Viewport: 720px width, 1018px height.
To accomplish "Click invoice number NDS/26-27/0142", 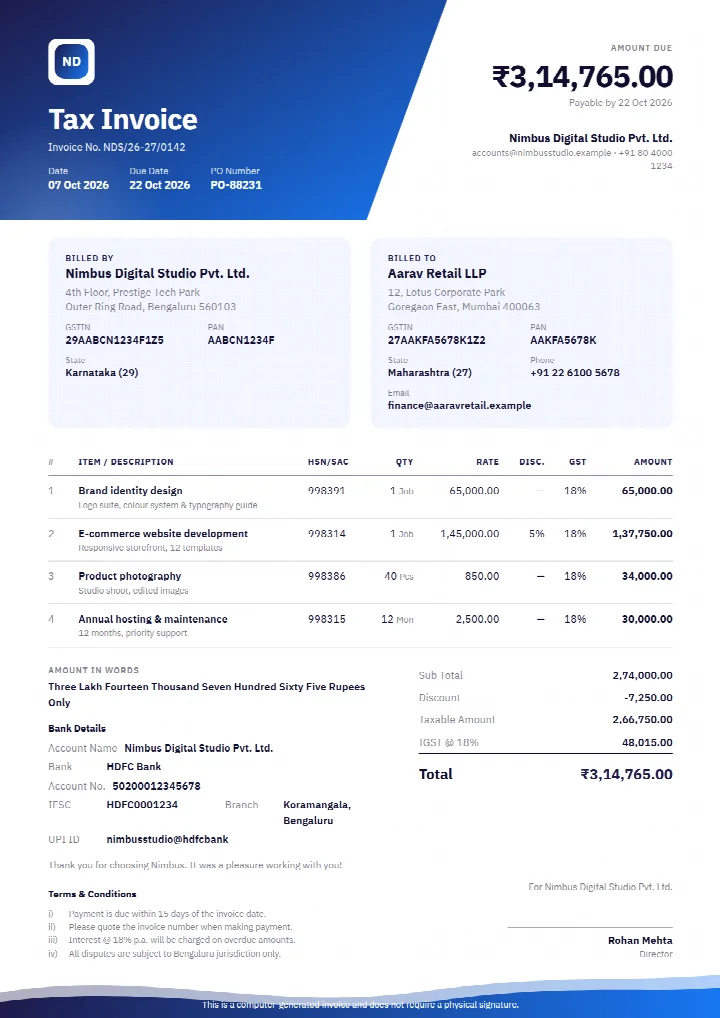I will [x=144, y=147].
